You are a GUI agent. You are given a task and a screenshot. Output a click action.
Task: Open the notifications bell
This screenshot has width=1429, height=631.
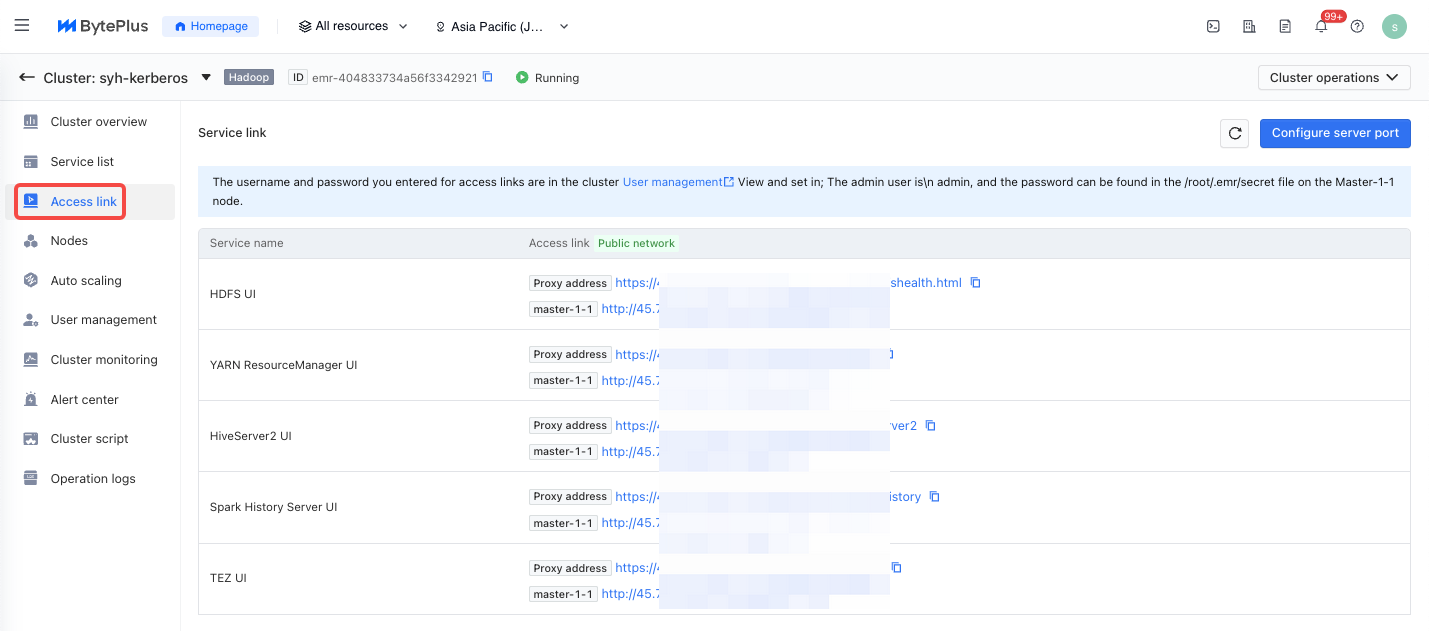tap(1321, 27)
